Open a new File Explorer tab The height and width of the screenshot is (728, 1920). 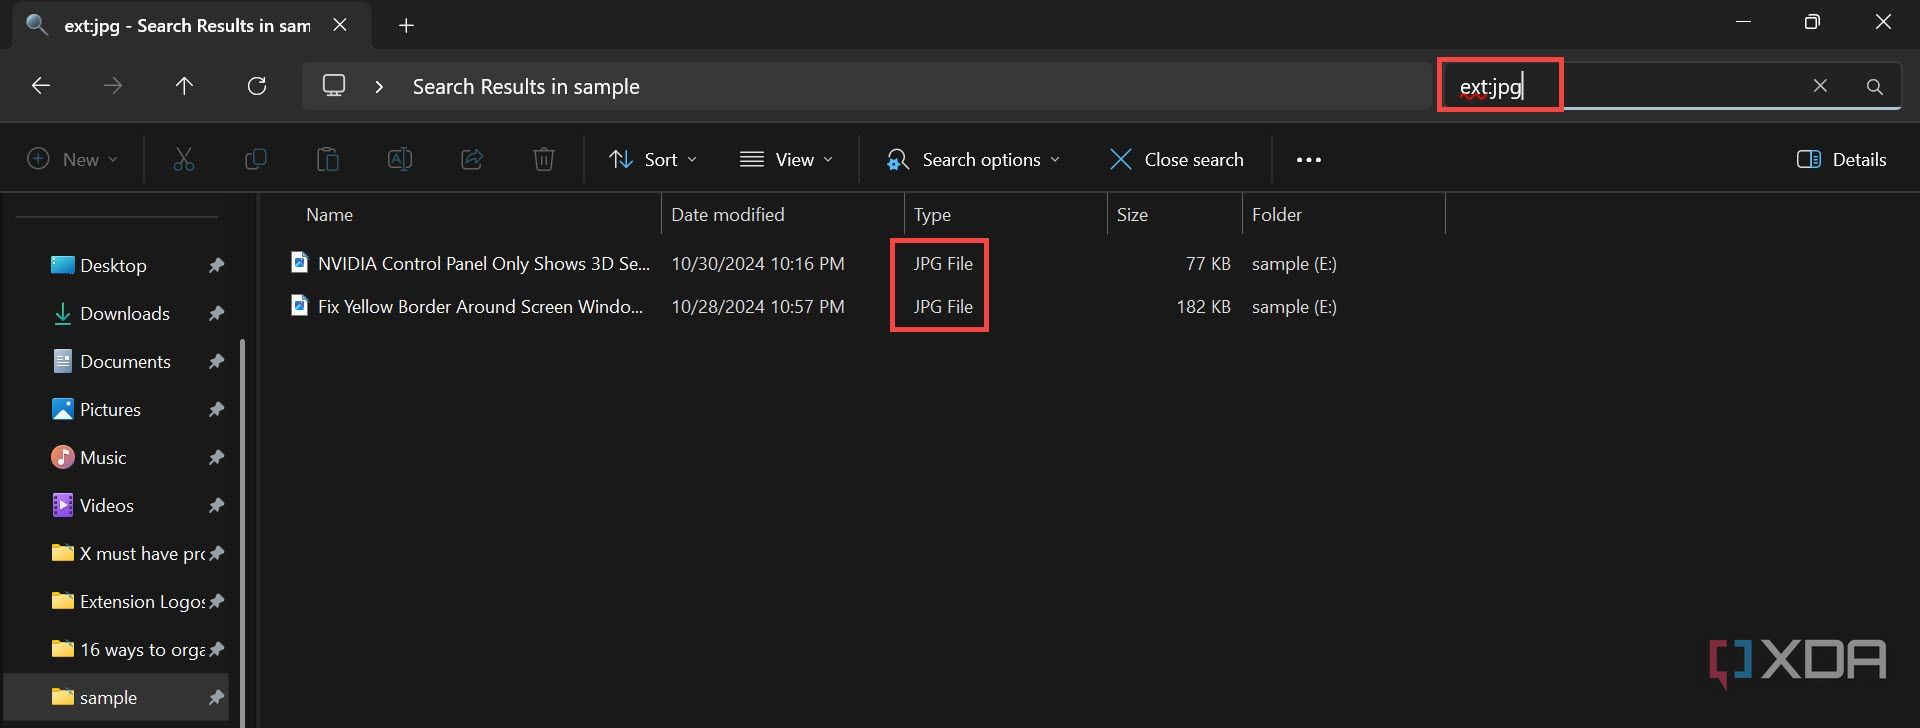[x=406, y=26]
